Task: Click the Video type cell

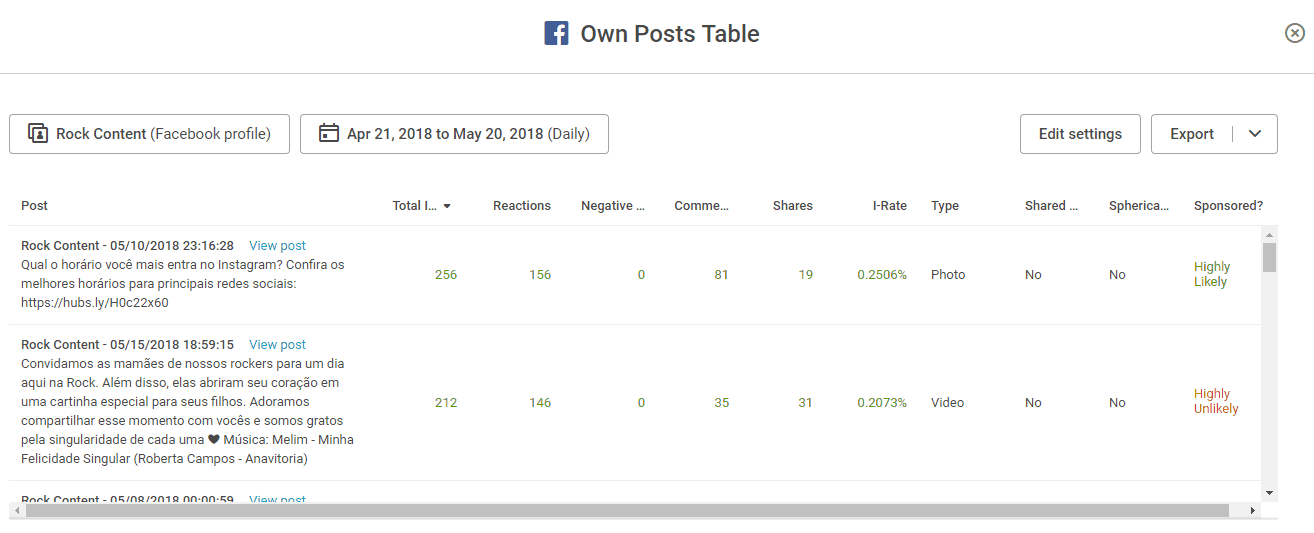Action: [x=947, y=403]
